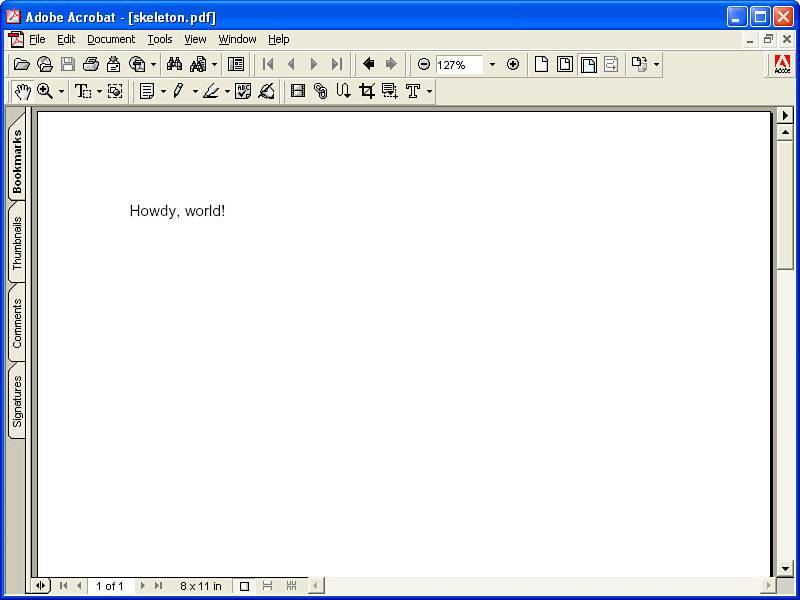This screenshot has width=800, height=600.
Task: Open the Pencil tool dropdown arrow
Action: pos(195,91)
